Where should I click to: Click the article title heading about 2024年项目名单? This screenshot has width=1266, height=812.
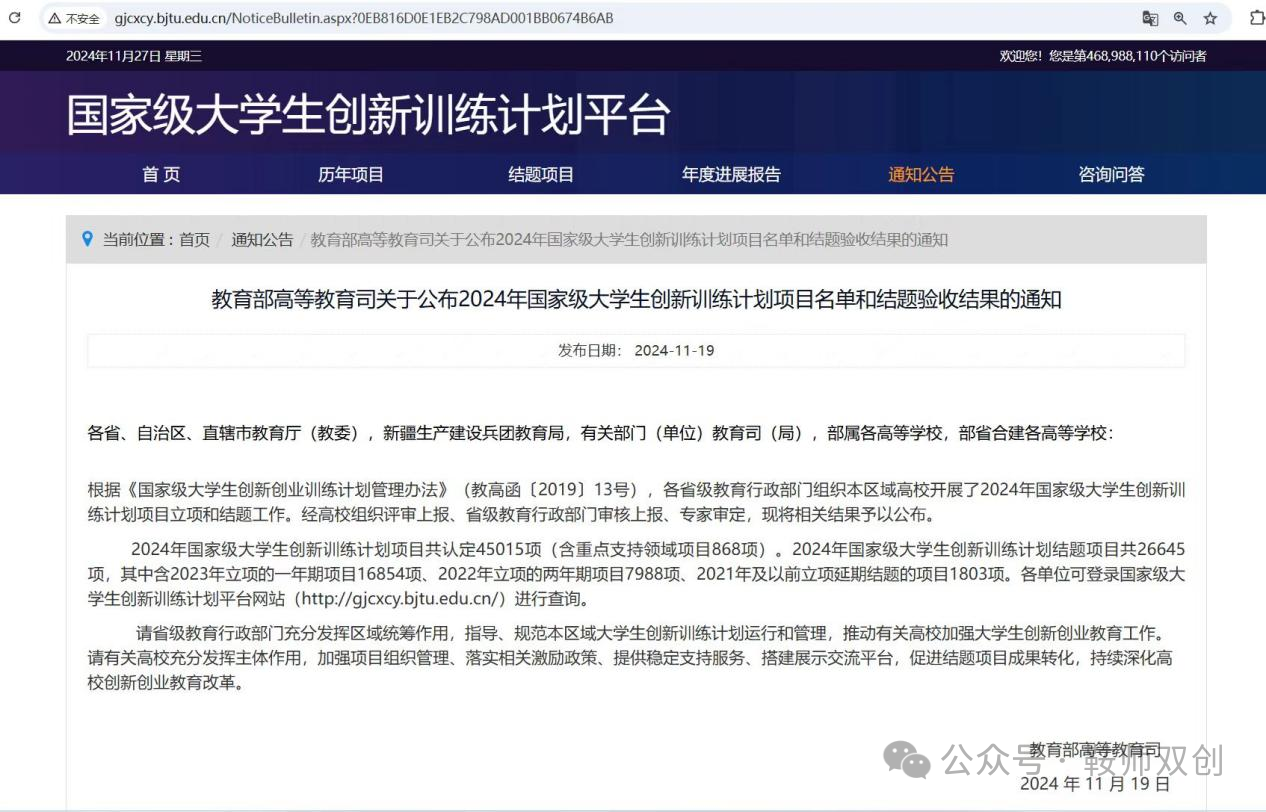tap(636, 299)
